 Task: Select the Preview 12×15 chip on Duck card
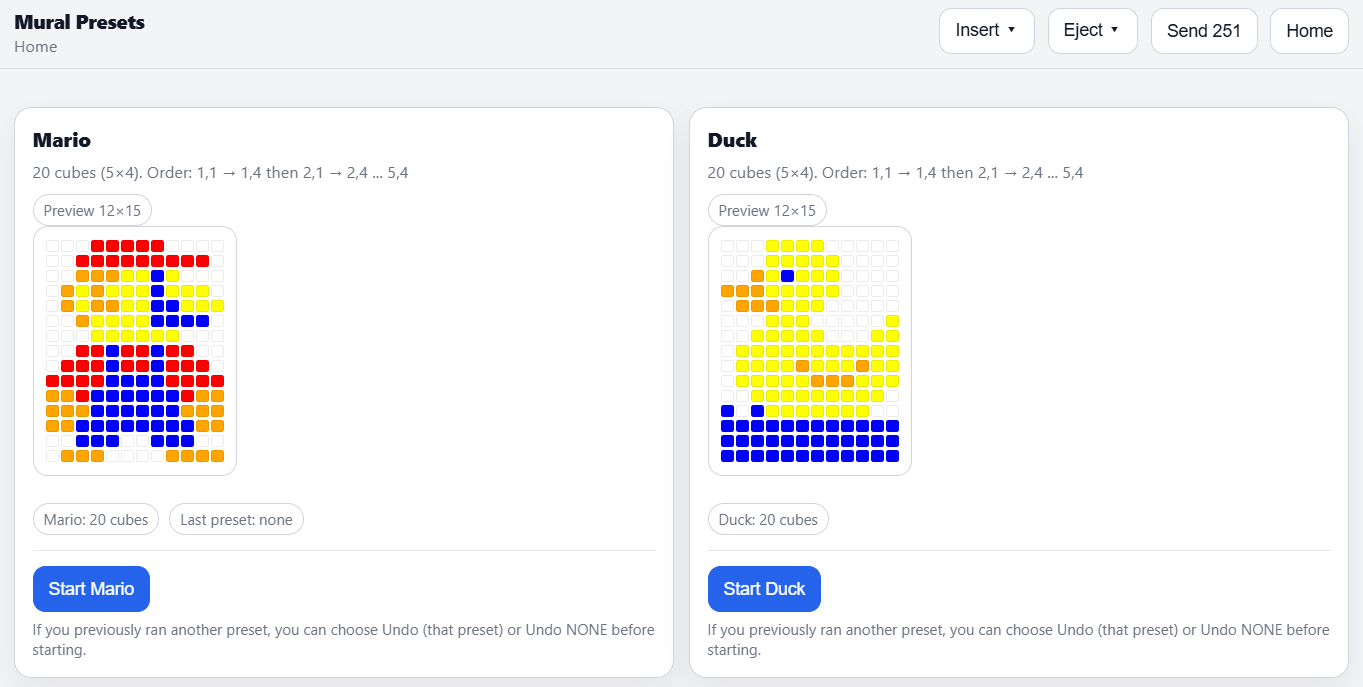coord(766,210)
